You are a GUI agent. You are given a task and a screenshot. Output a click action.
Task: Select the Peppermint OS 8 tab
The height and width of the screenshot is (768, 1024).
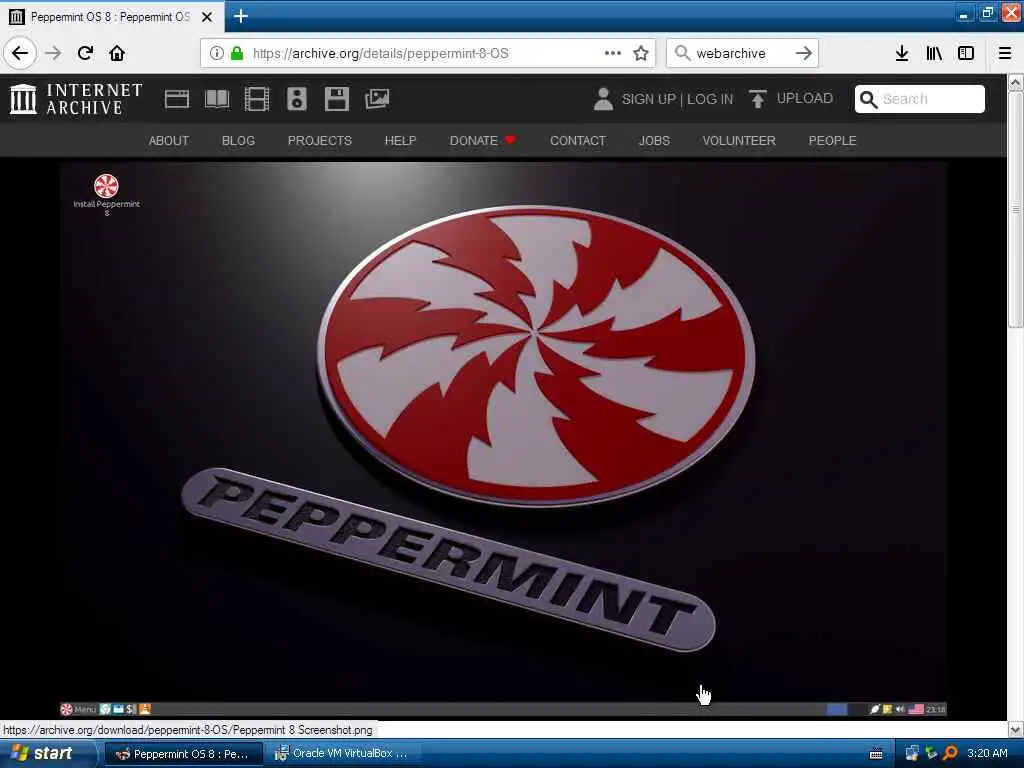coord(111,17)
